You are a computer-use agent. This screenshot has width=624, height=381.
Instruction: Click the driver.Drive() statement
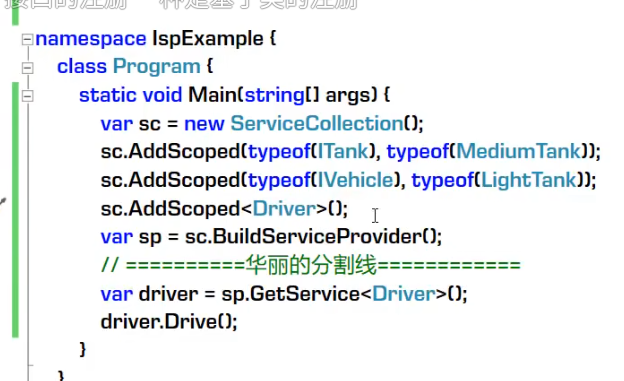pos(169,322)
